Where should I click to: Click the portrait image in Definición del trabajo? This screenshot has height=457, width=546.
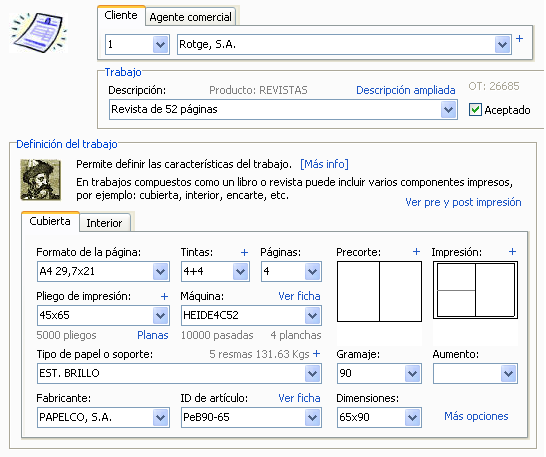40,180
